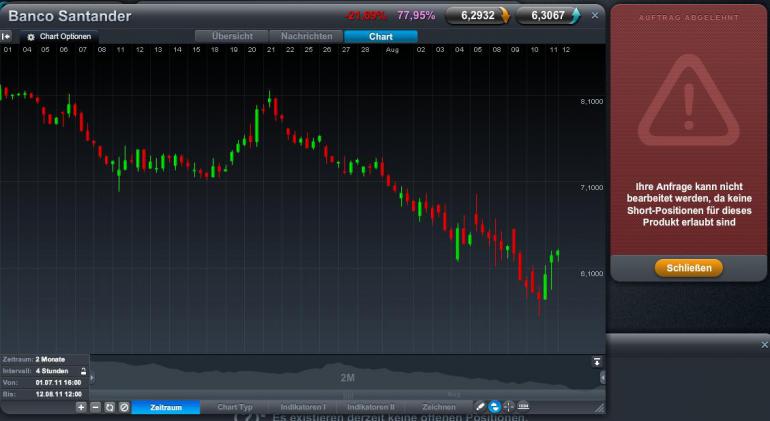Switch to the Übersicht tab
The image size is (770, 421).
232,36
